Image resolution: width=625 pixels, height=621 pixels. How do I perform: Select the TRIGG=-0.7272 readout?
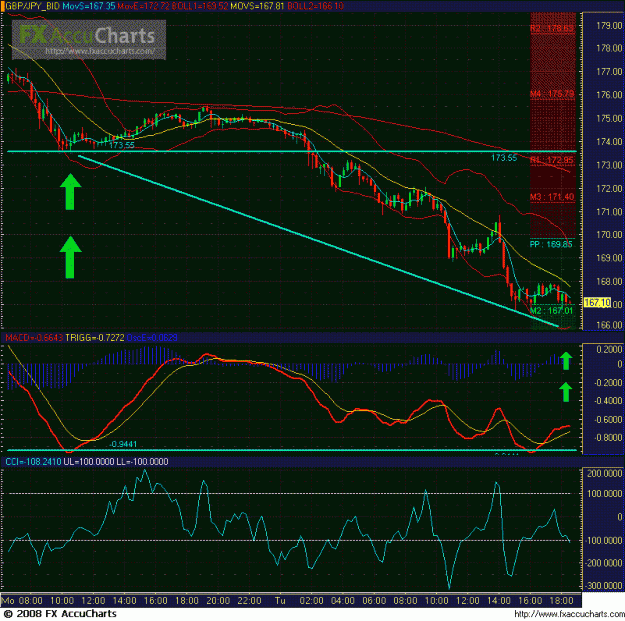click(x=95, y=338)
